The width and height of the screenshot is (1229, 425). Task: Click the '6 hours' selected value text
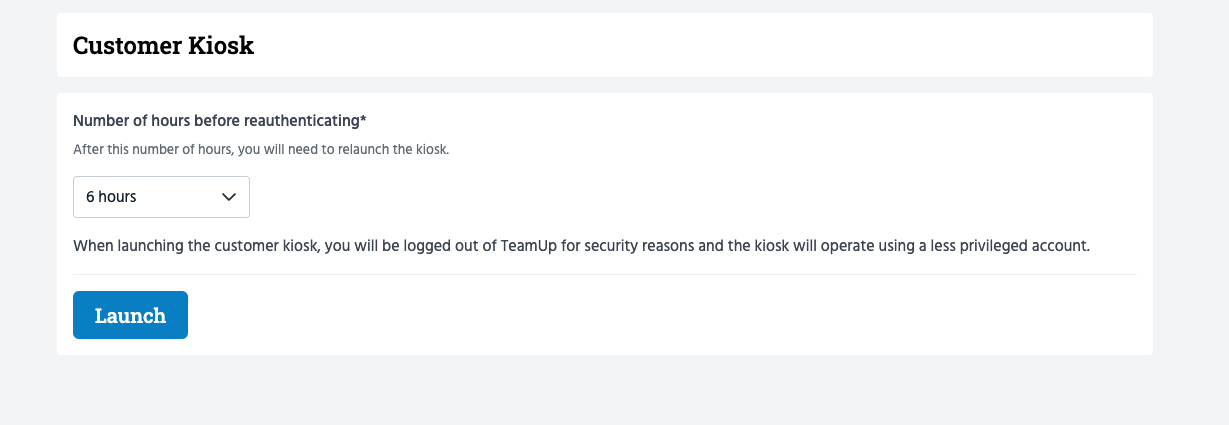(111, 197)
